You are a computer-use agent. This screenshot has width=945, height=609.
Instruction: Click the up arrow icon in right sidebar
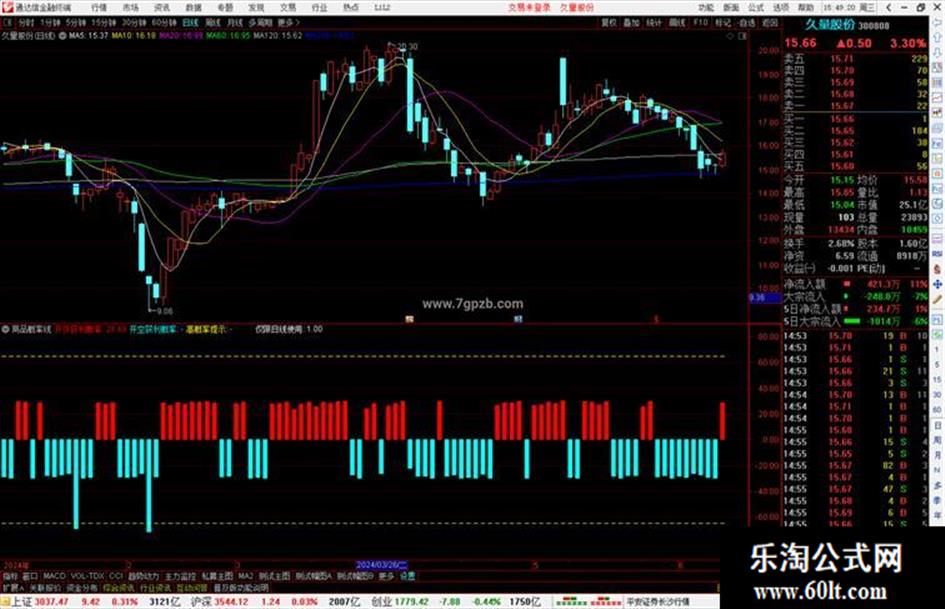pyautogui.click(x=938, y=37)
